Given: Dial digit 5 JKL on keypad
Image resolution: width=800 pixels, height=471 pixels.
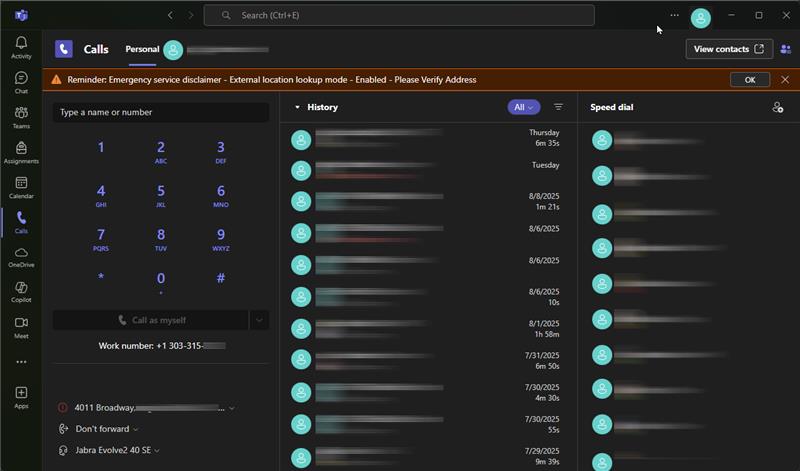Looking at the screenshot, I should pyautogui.click(x=161, y=195).
